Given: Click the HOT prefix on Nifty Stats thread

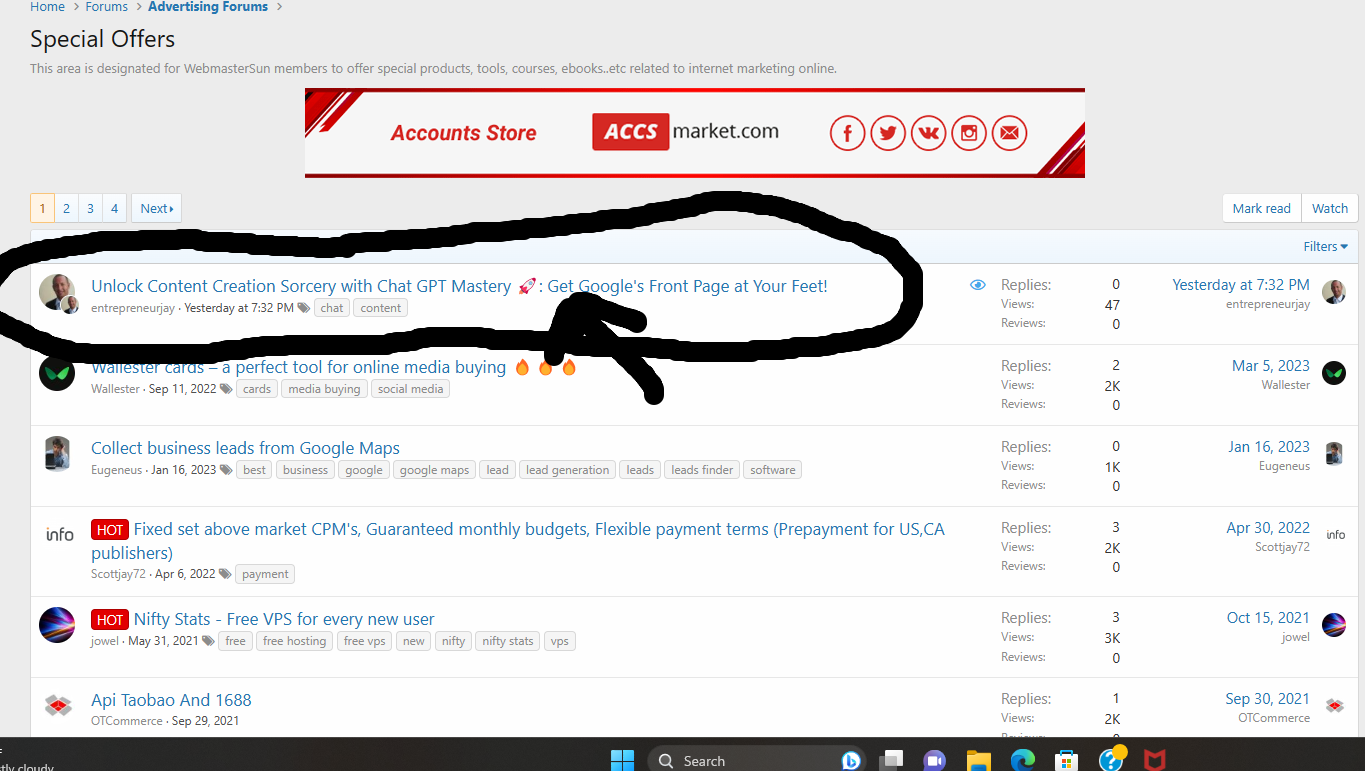Looking at the screenshot, I should pos(110,619).
